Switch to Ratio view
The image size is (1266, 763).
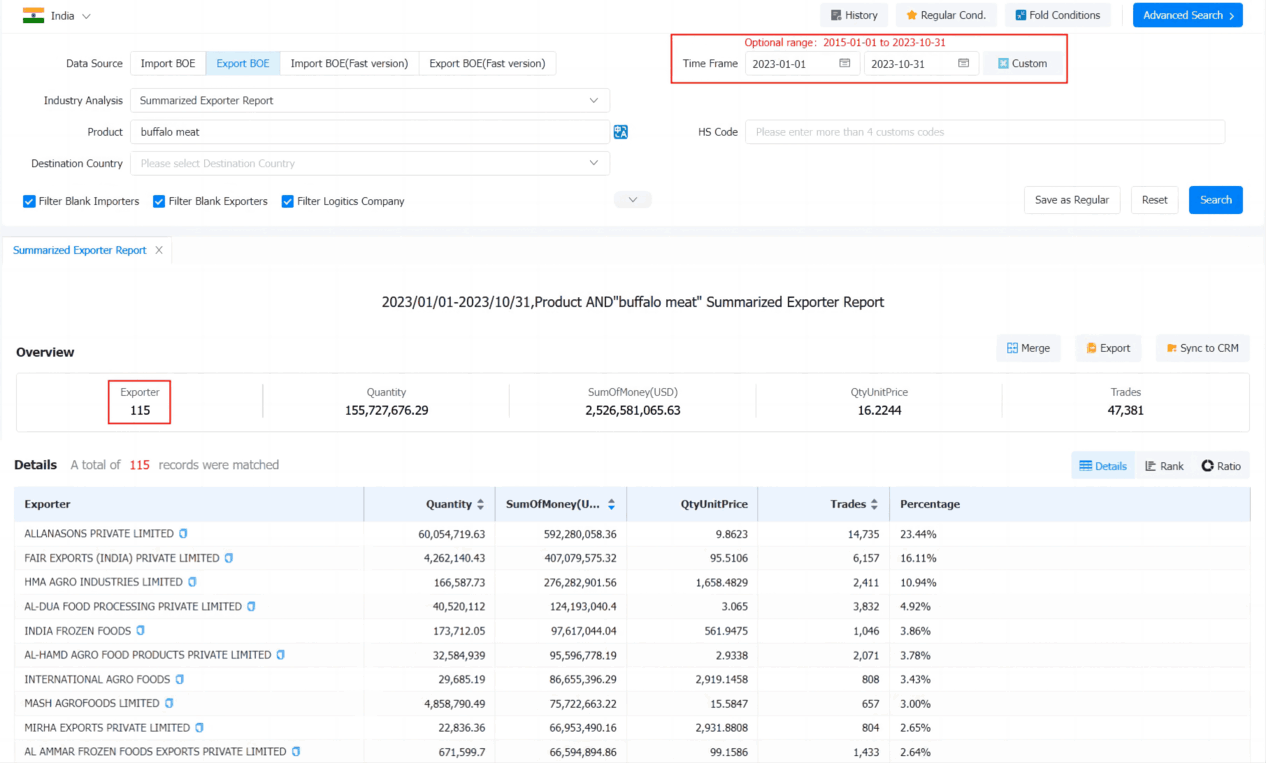pyautogui.click(x=1221, y=466)
